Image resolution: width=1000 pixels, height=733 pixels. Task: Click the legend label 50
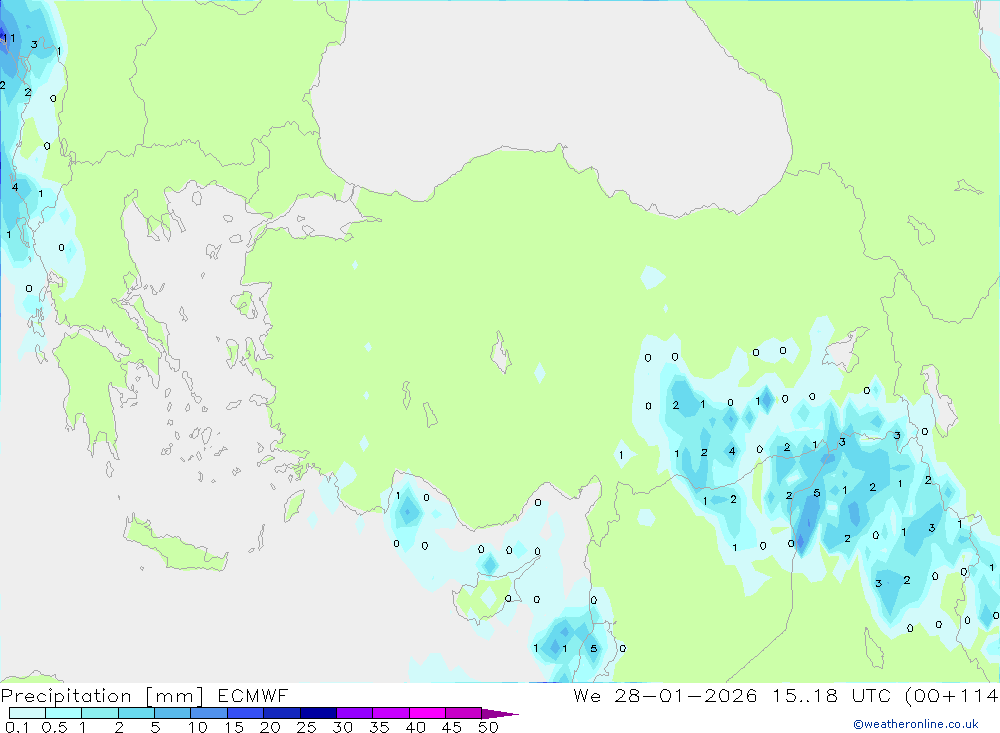(x=489, y=727)
